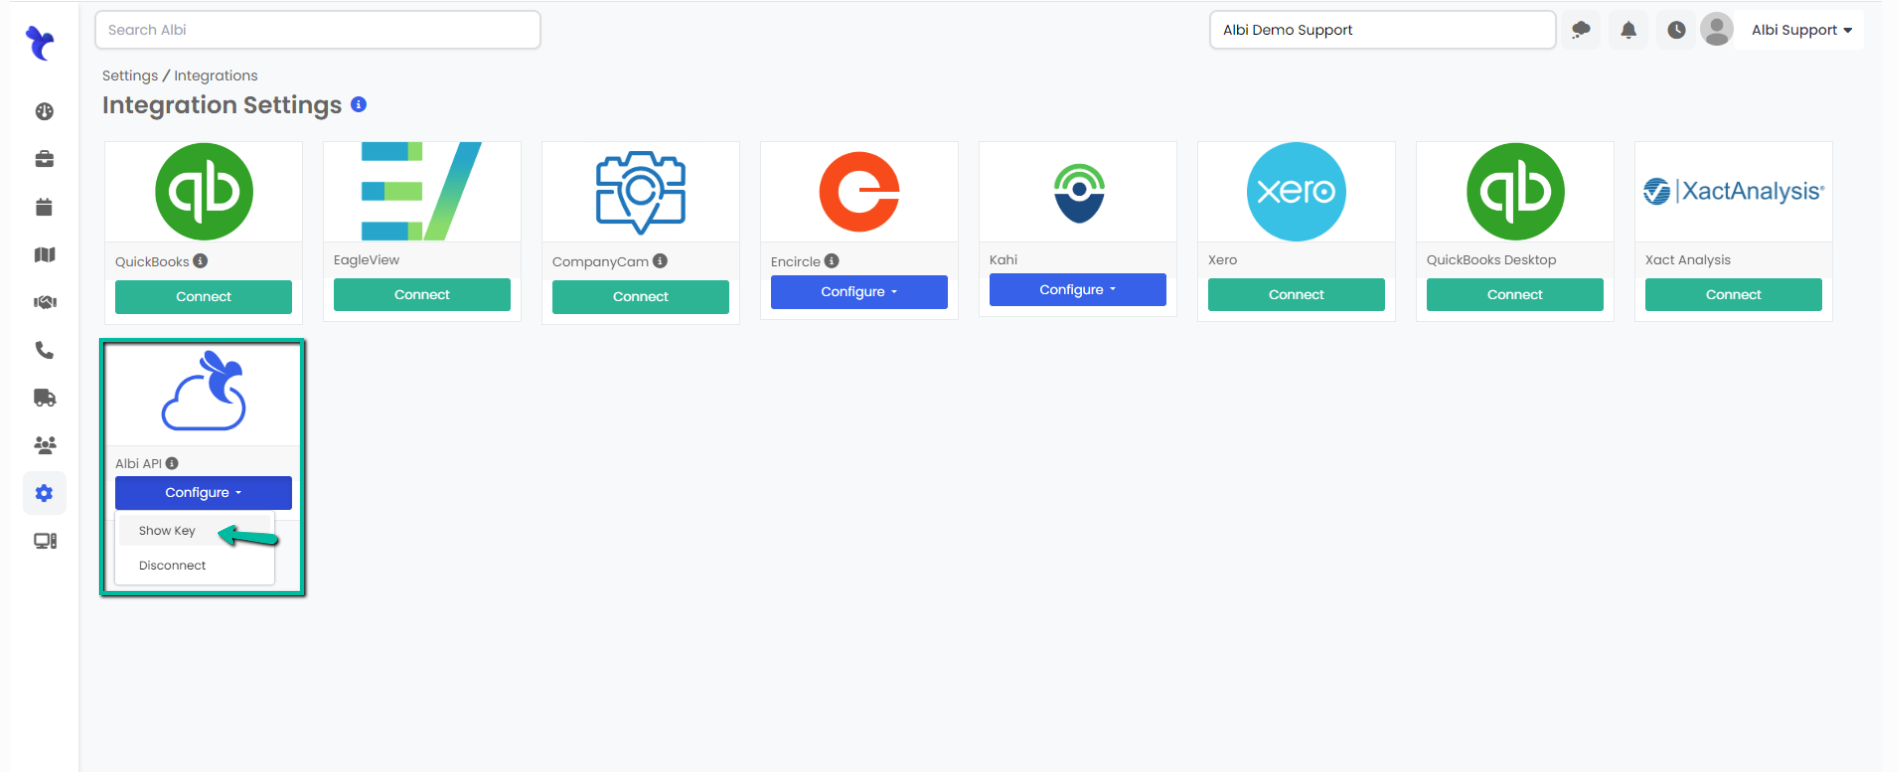Open the people group icon in sidebar

[44, 445]
